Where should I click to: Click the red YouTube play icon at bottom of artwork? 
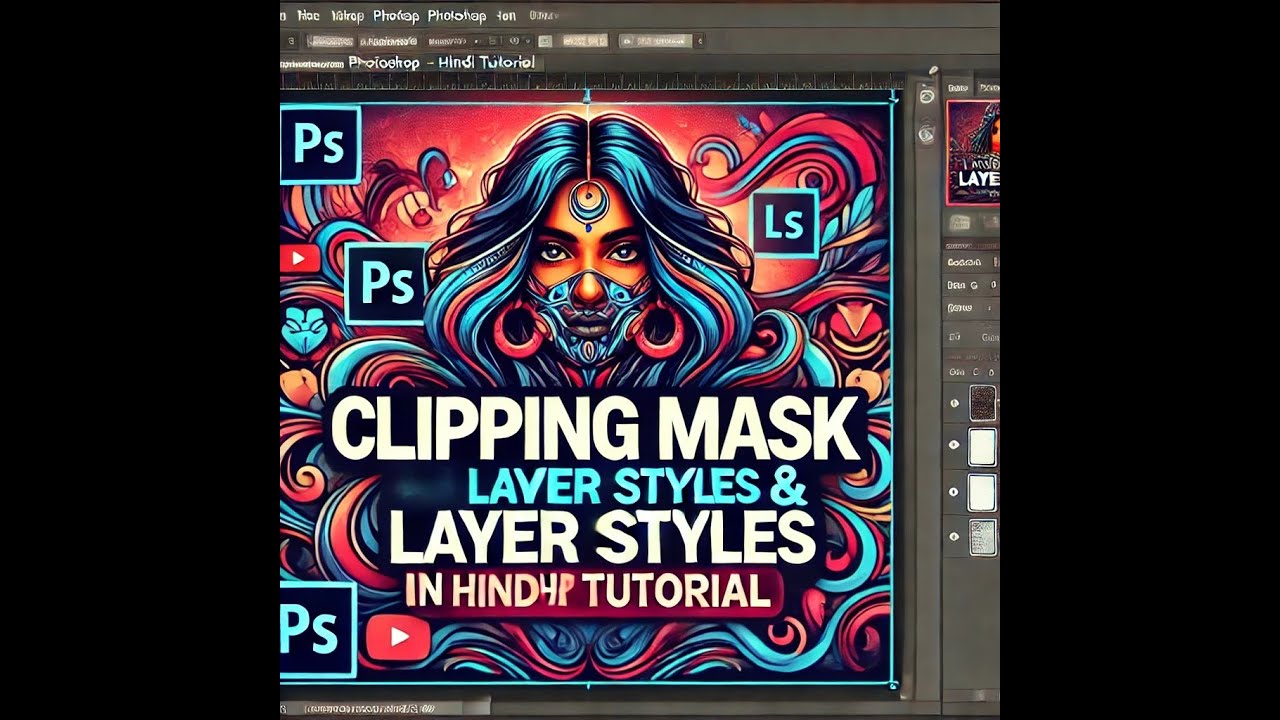[x=399, y=636]
